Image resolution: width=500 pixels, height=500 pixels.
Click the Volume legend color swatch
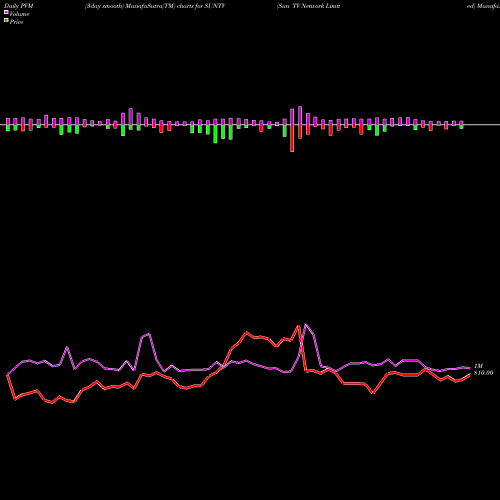6,12
